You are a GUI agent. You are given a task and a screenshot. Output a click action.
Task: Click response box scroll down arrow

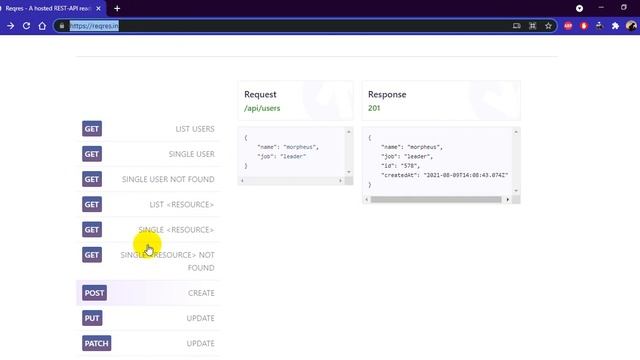(516, 191)
